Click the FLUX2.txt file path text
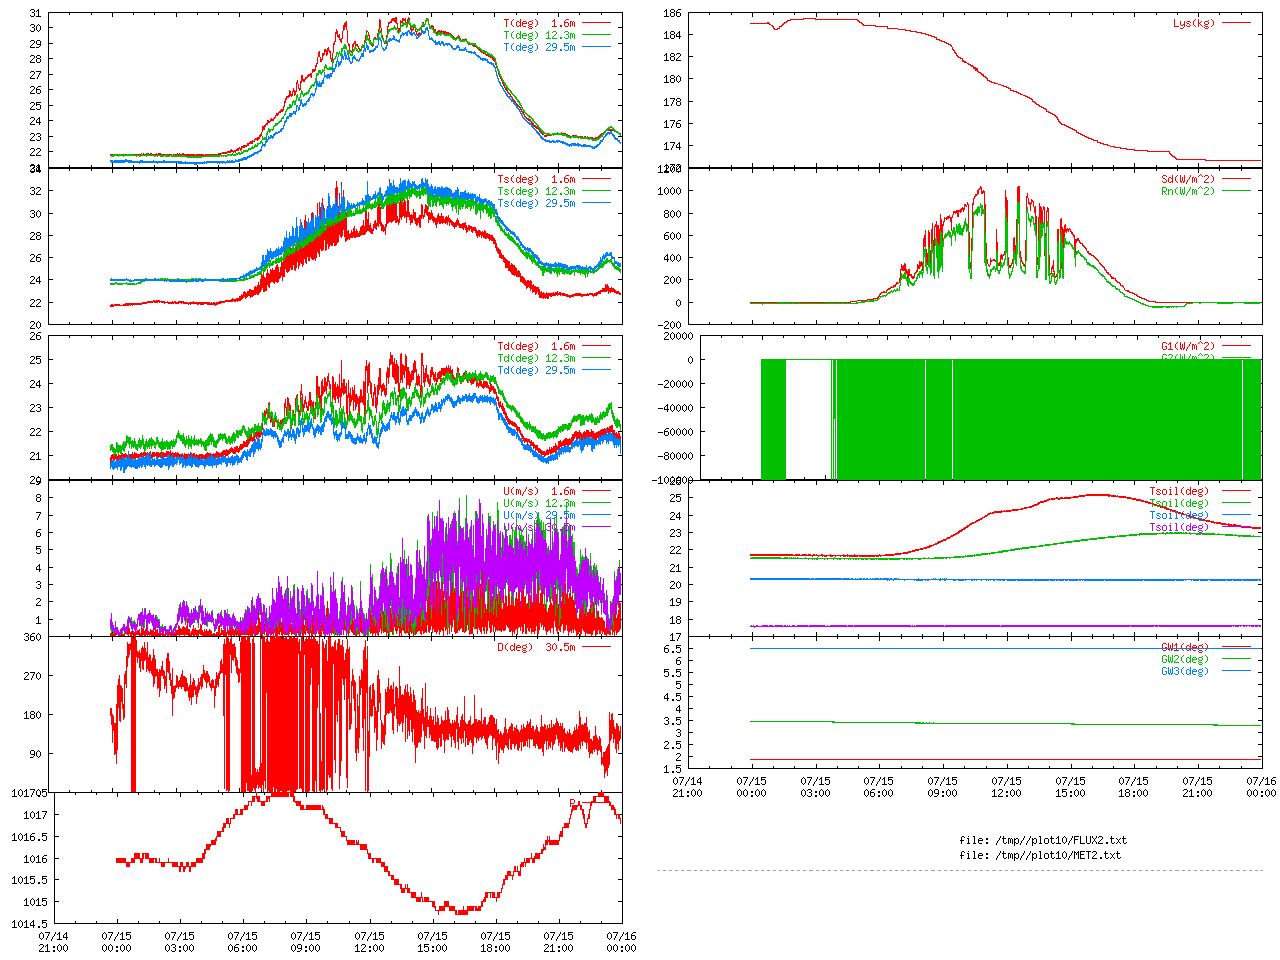The height and width of the screenshot is (960, 1280). pos(1042,840)
